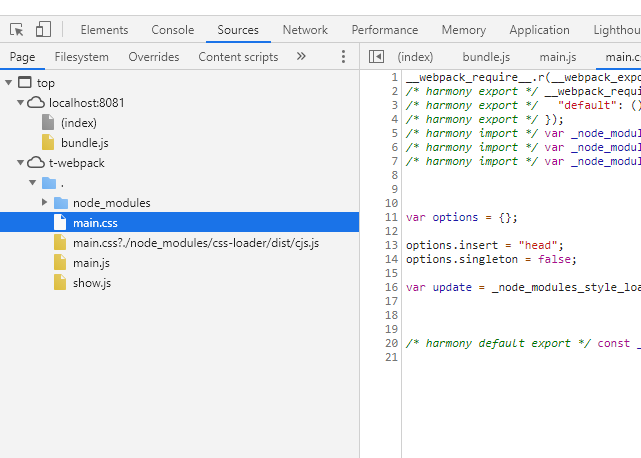The height and width of the screenshot is (458, 641).
Task: Switch to the Application tab
Action: click(539, 30)
